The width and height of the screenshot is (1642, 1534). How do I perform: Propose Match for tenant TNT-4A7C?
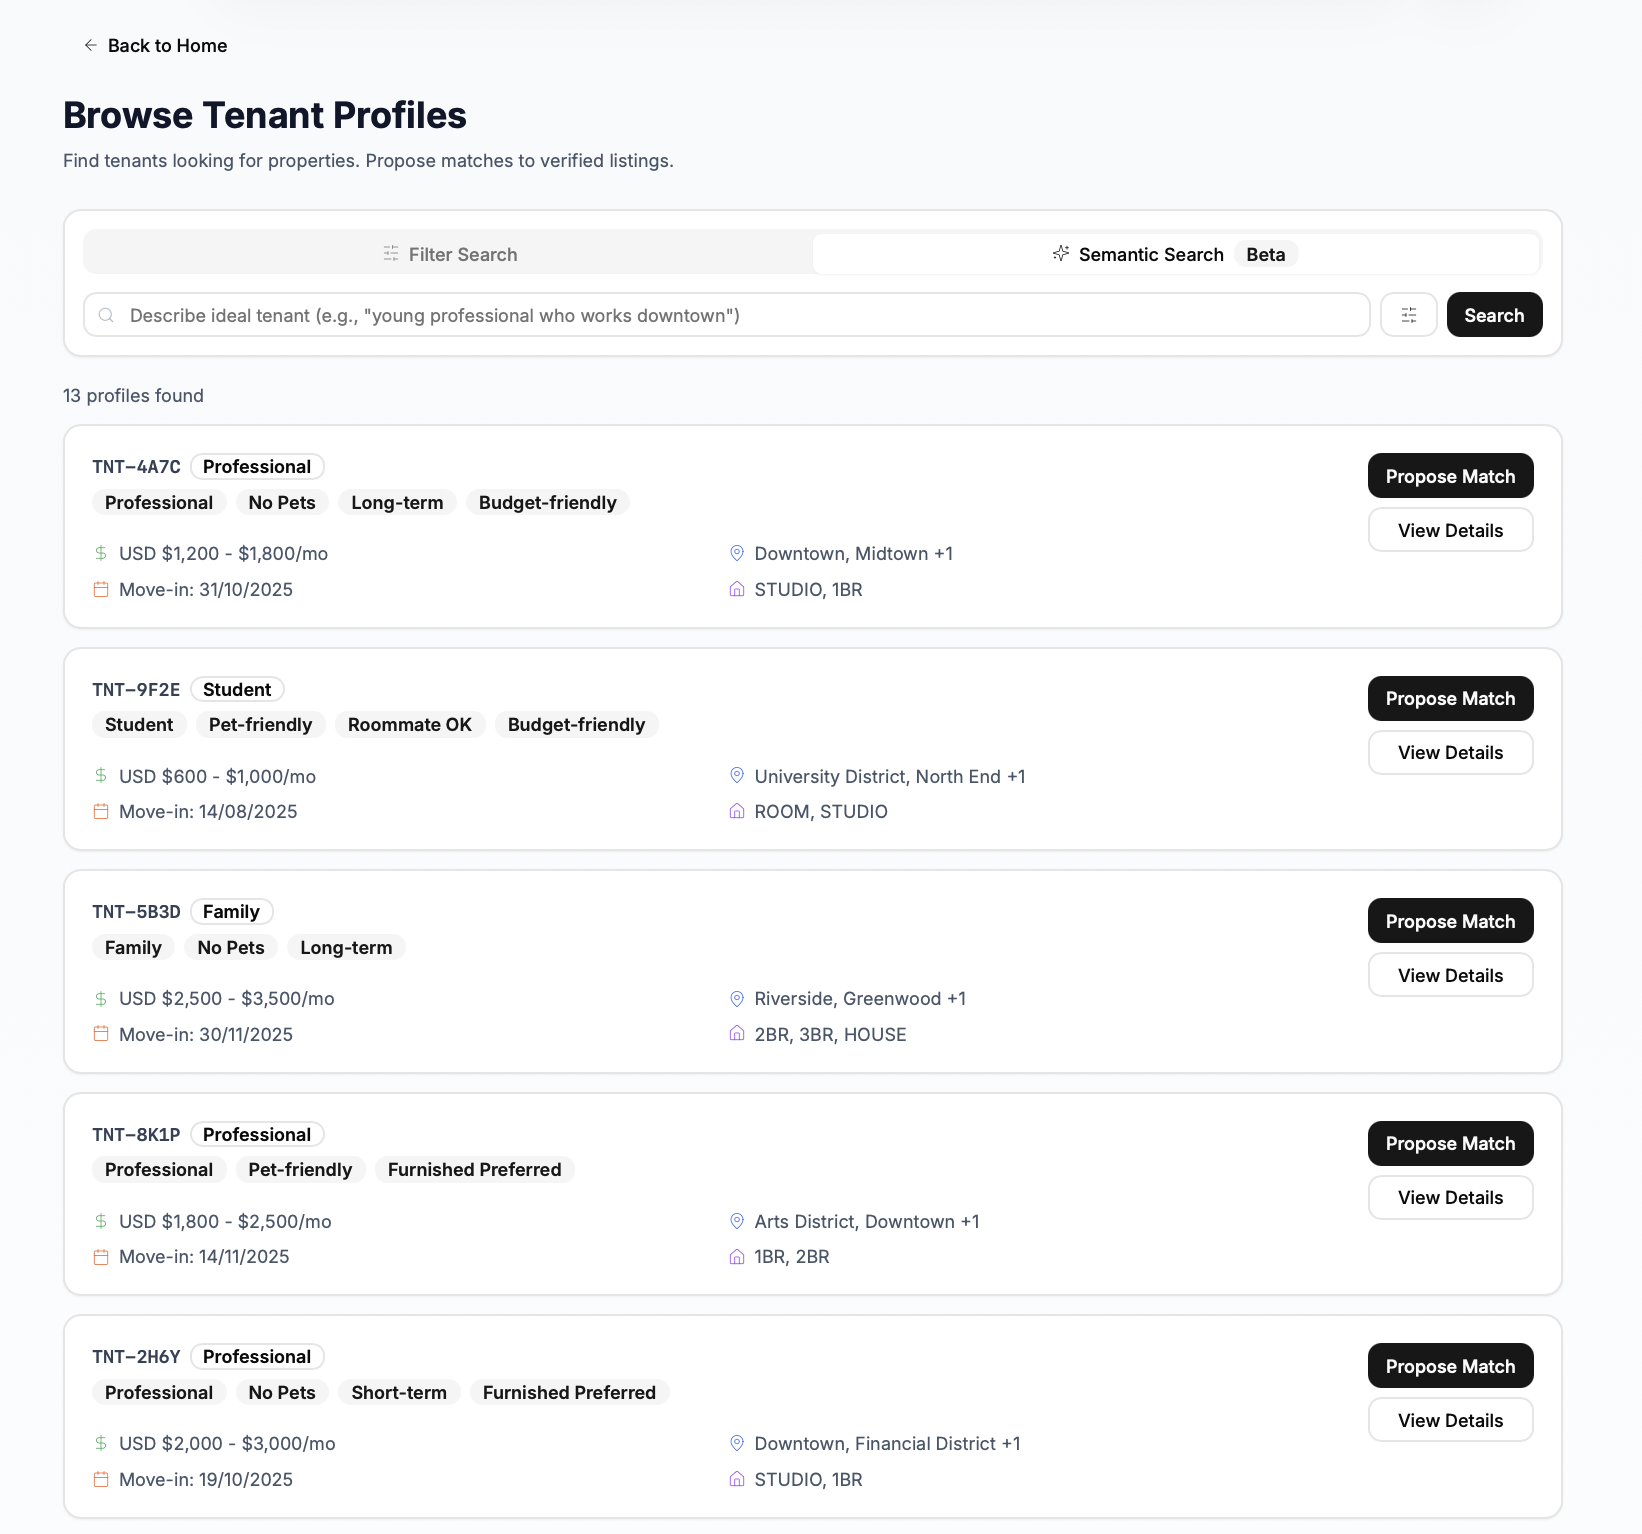1450,476
